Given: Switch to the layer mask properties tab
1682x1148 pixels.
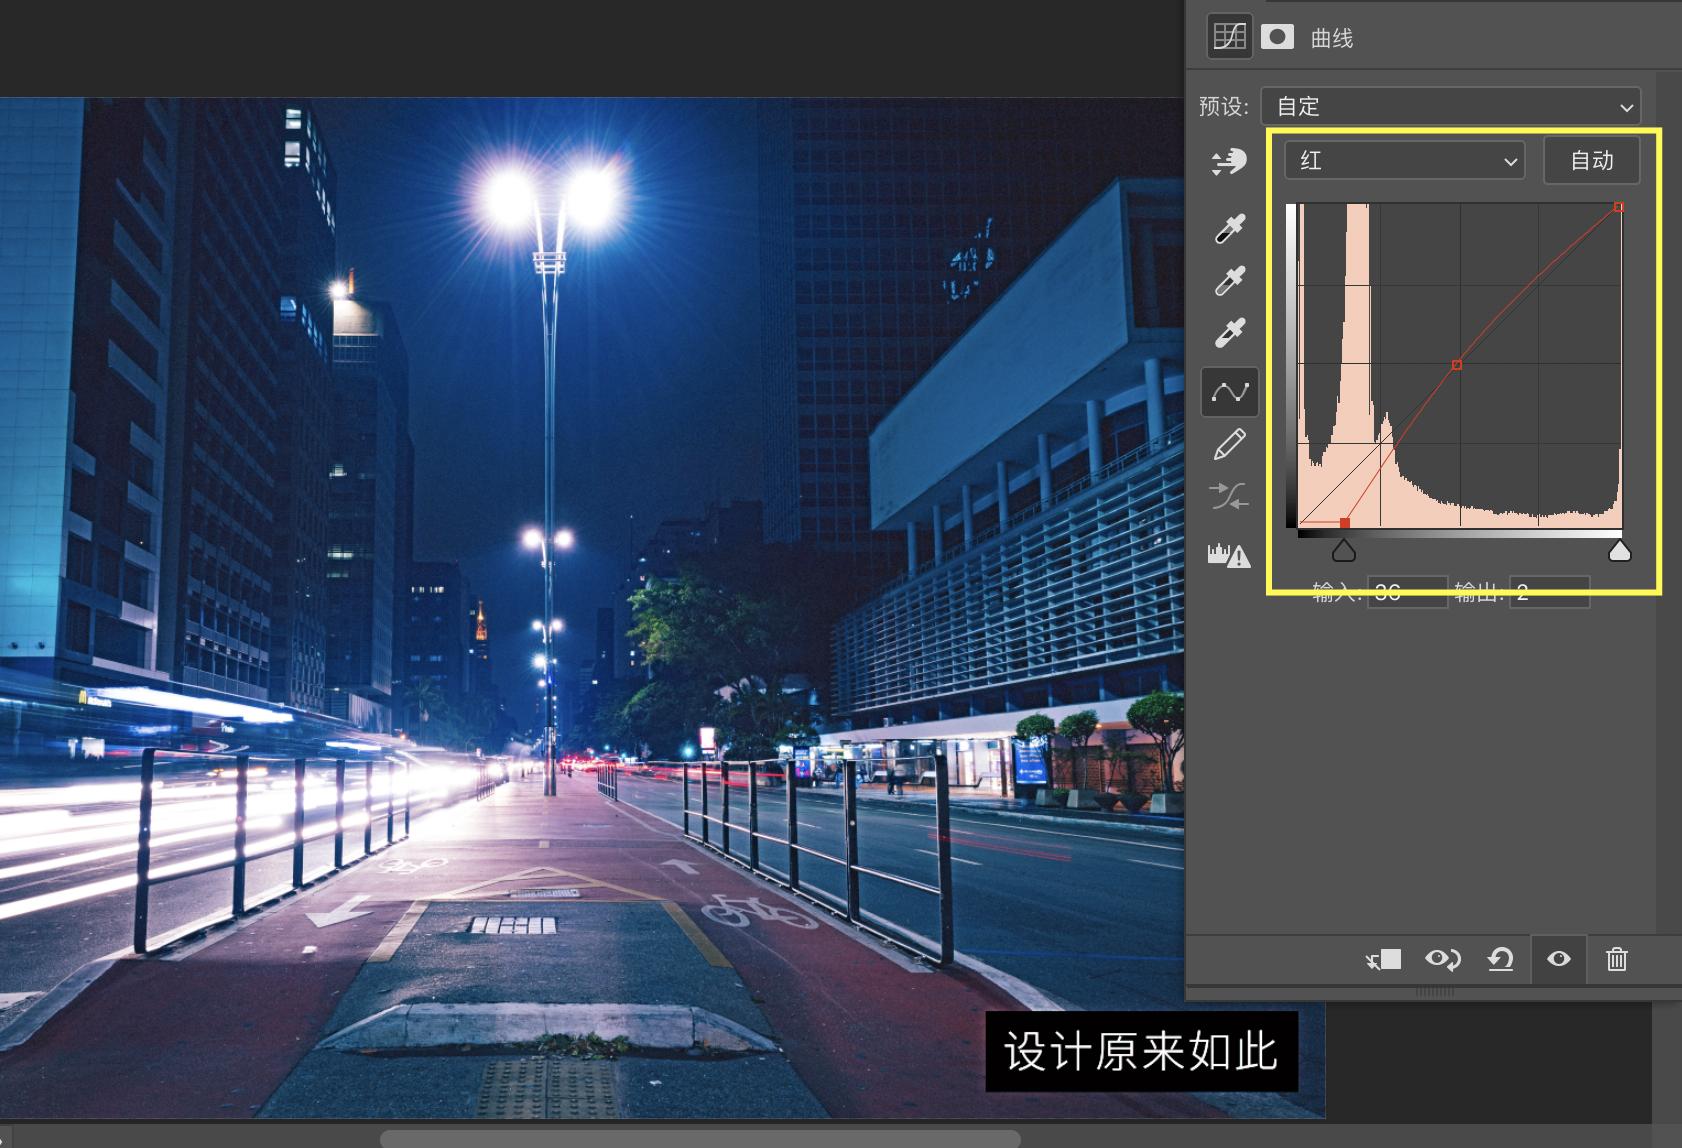Looking at the screenshot, I should tap(1277, 37).
